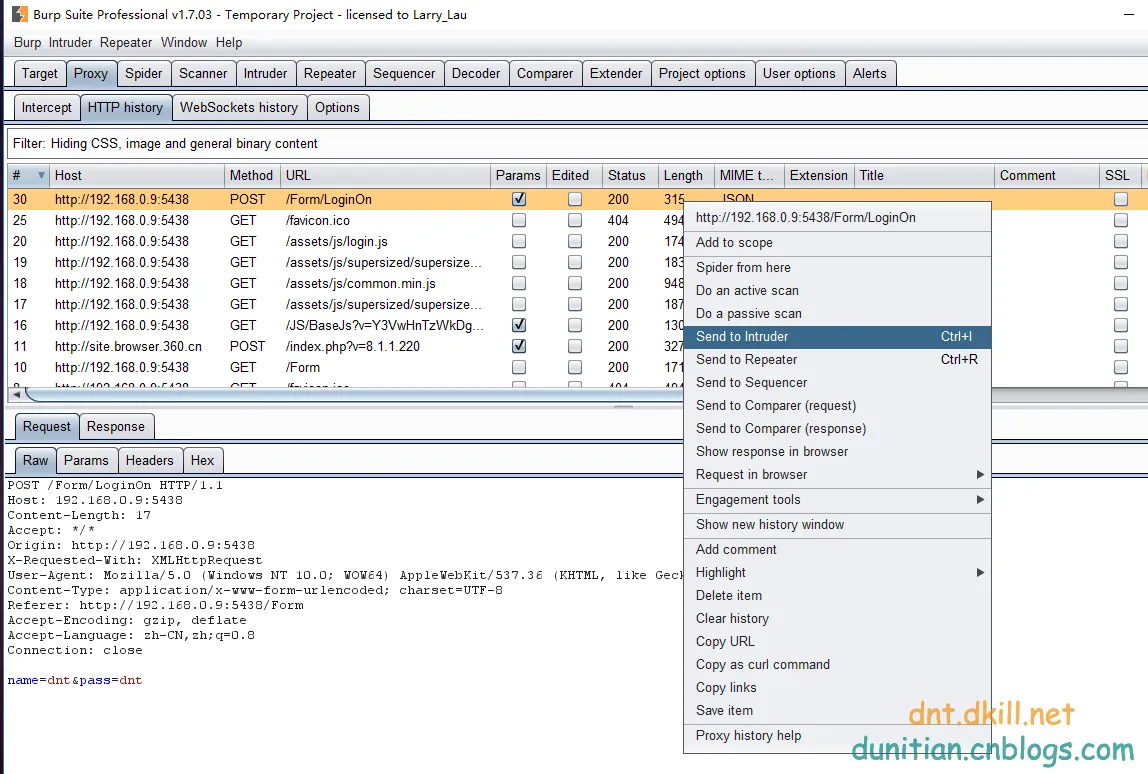Click the left scroll arrow of the history table
Screen dimensions: 1148x774
pyautogui.click(x=15, y=395)
